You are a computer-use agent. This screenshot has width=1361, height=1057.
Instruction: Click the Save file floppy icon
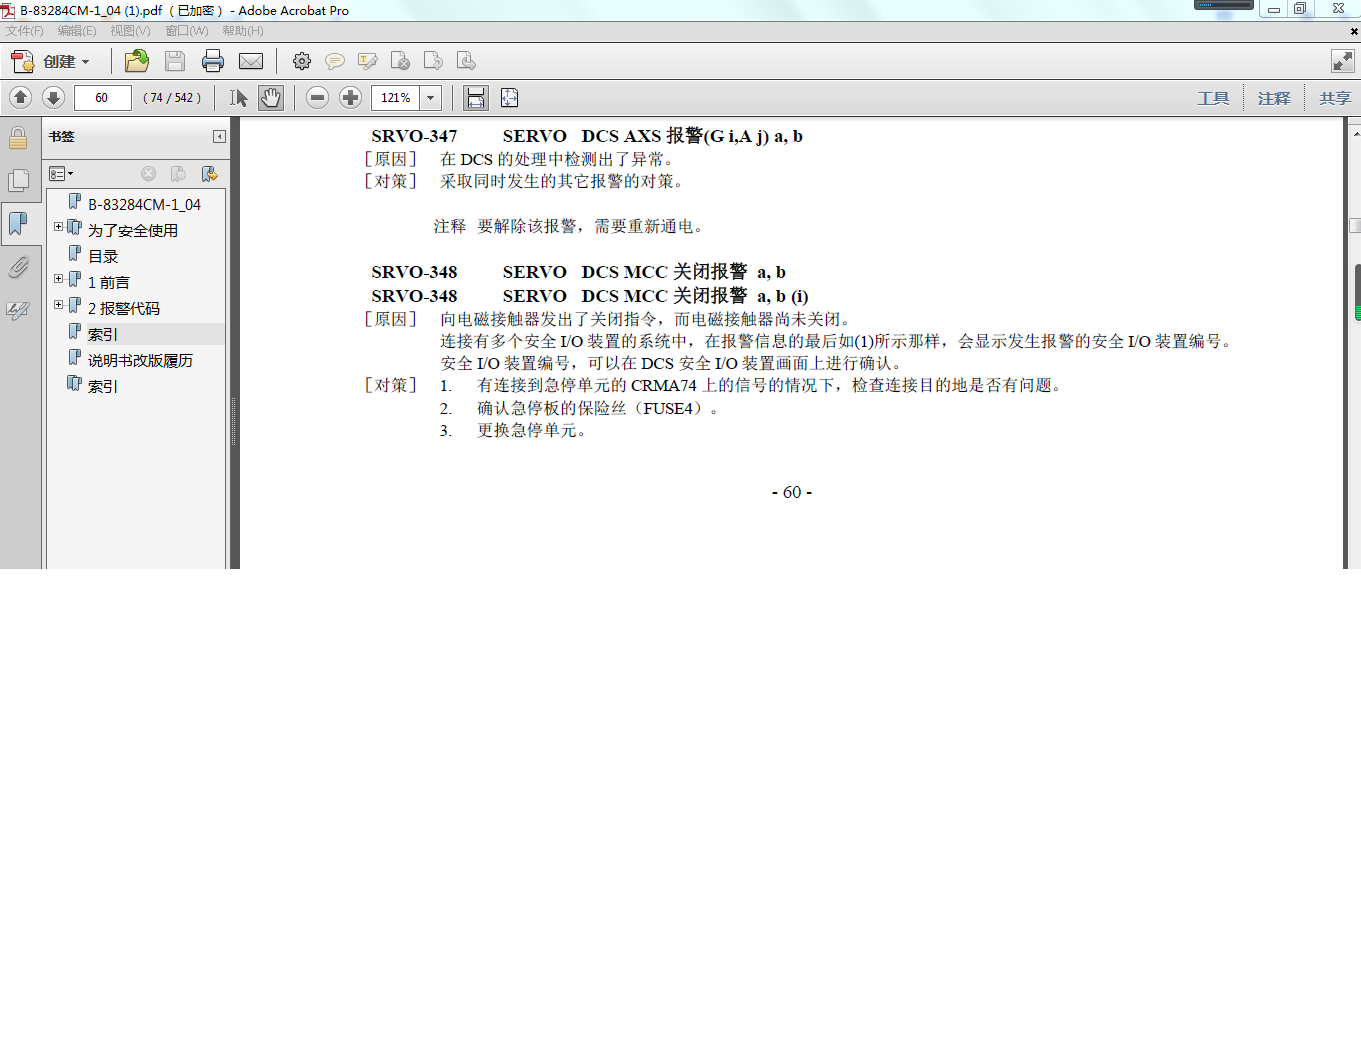[x=175, y=61]
